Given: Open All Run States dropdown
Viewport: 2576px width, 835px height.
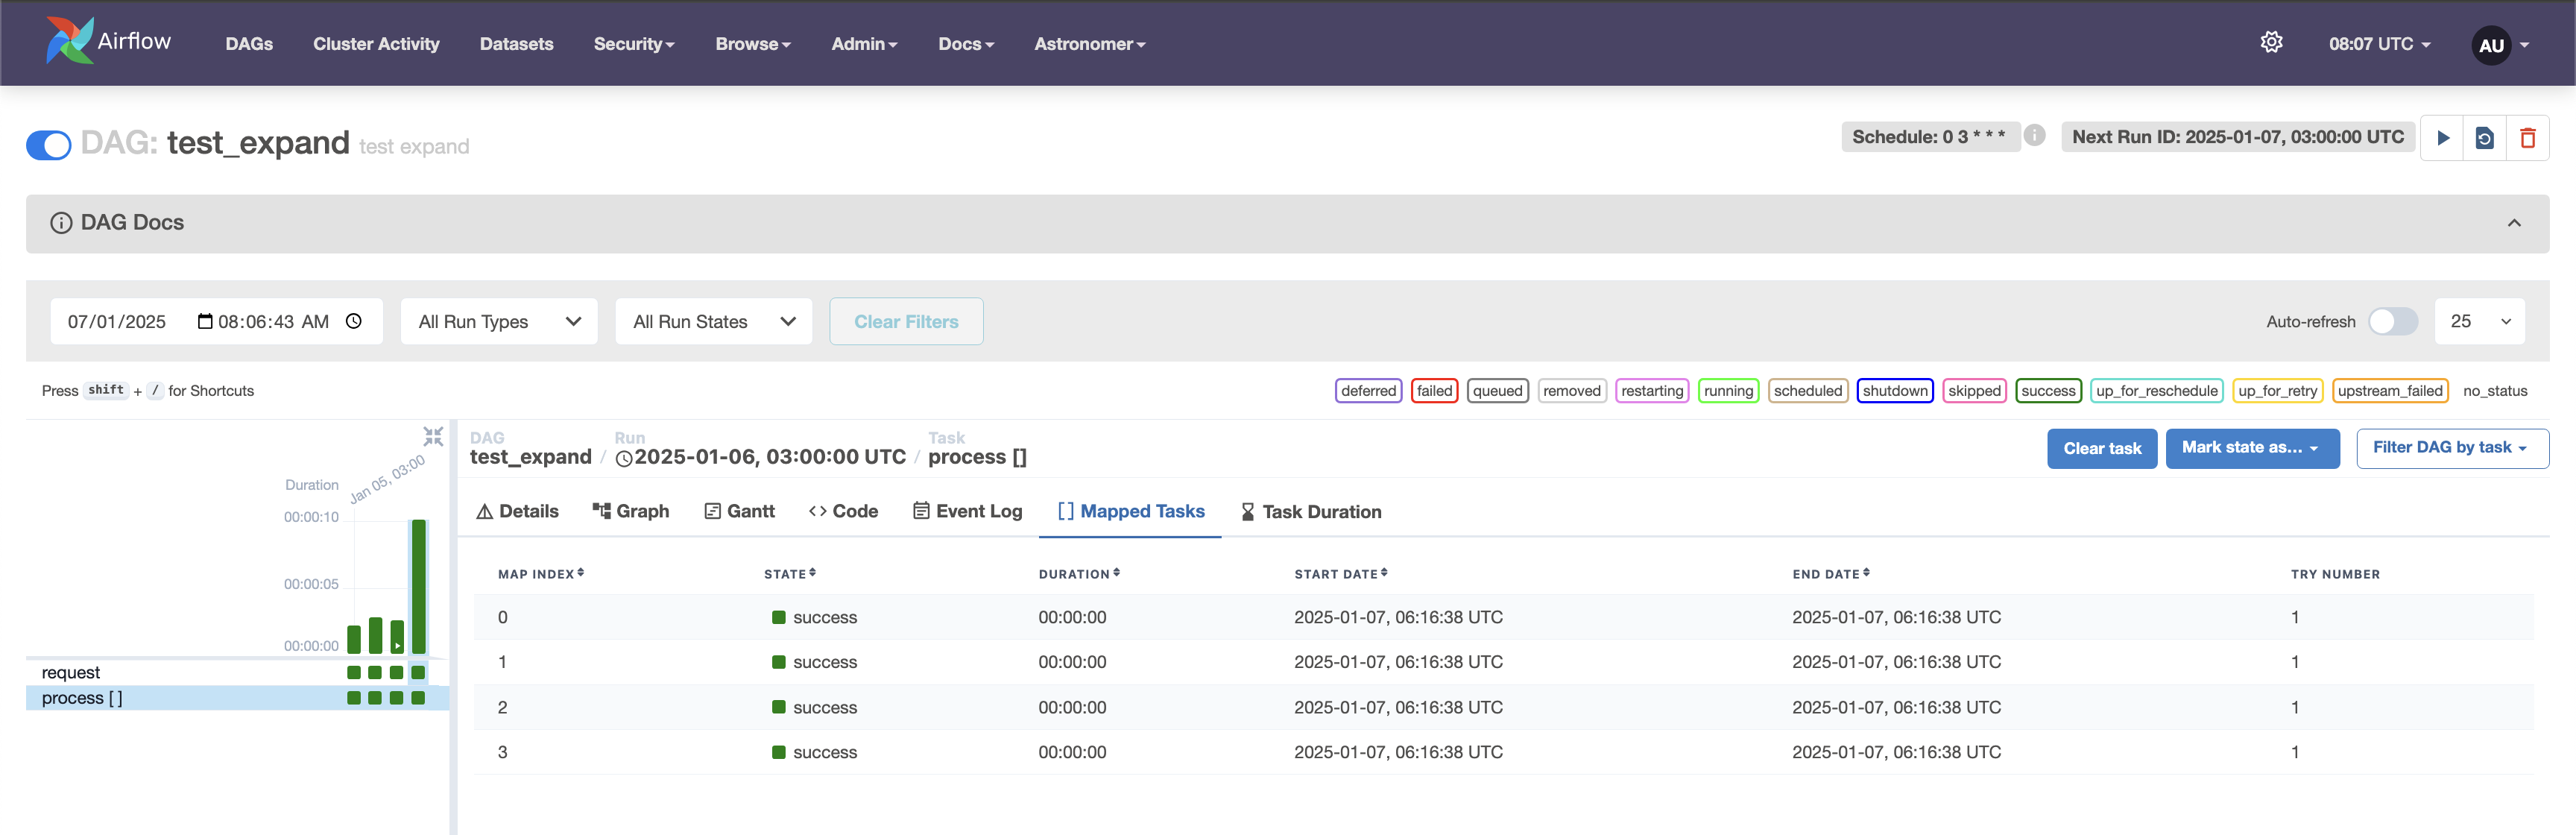Looking at the screenshot, I should [x=713, y=321].
